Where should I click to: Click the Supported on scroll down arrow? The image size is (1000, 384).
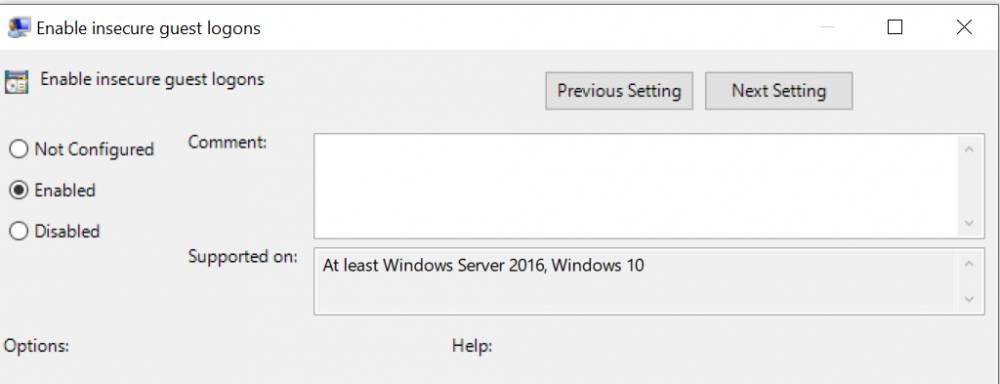pos(969,299)
